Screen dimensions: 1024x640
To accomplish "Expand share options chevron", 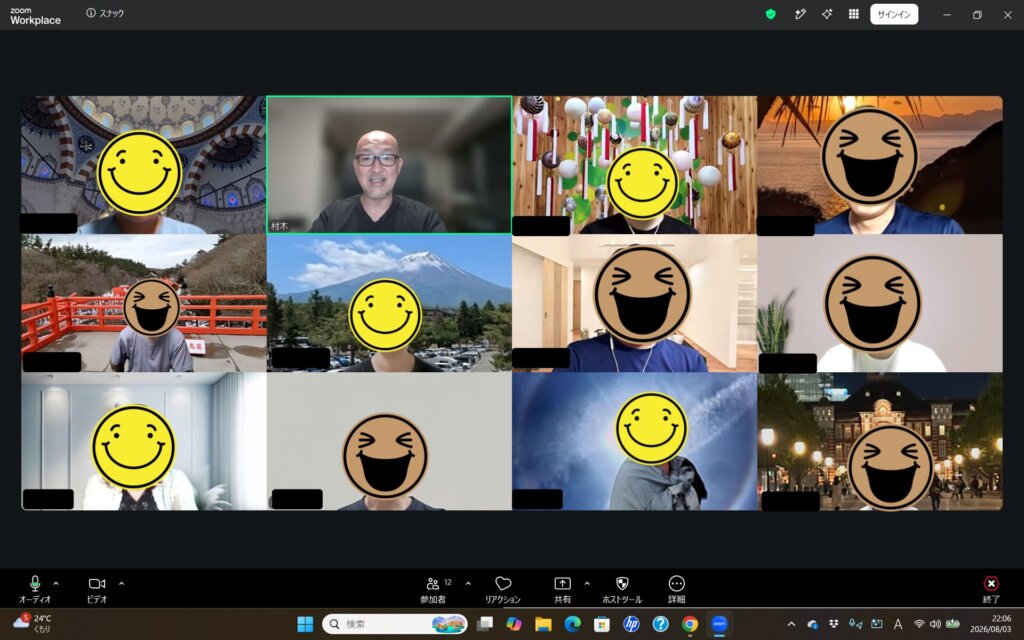I will tap(586, 583).
